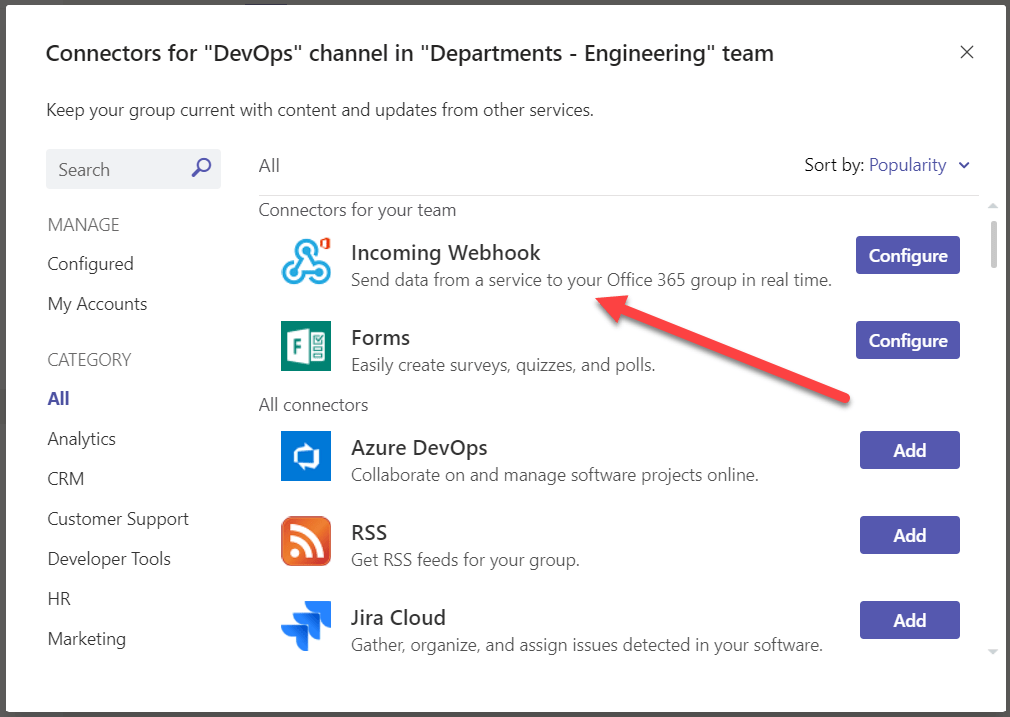Add the Azure DevOps connector
Viewport: 1010px width, 717px height.
click(x=909, y=450)
